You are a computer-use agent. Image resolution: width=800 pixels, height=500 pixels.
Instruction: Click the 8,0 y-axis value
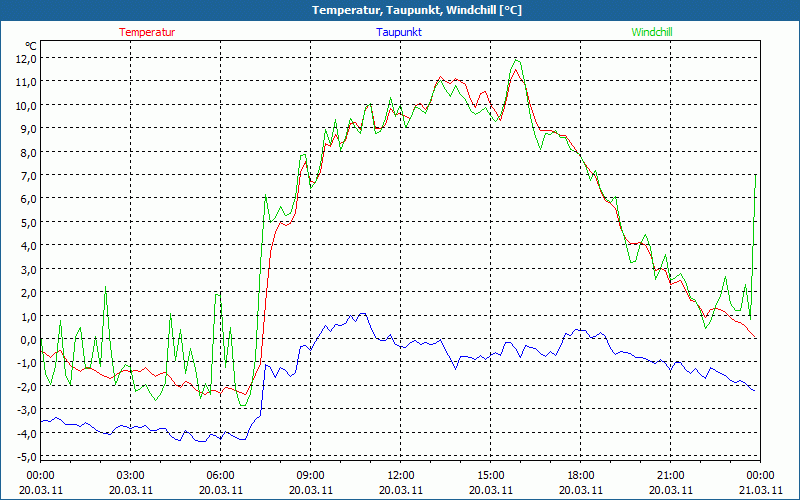pyautogui.click(x=29, y=152)
